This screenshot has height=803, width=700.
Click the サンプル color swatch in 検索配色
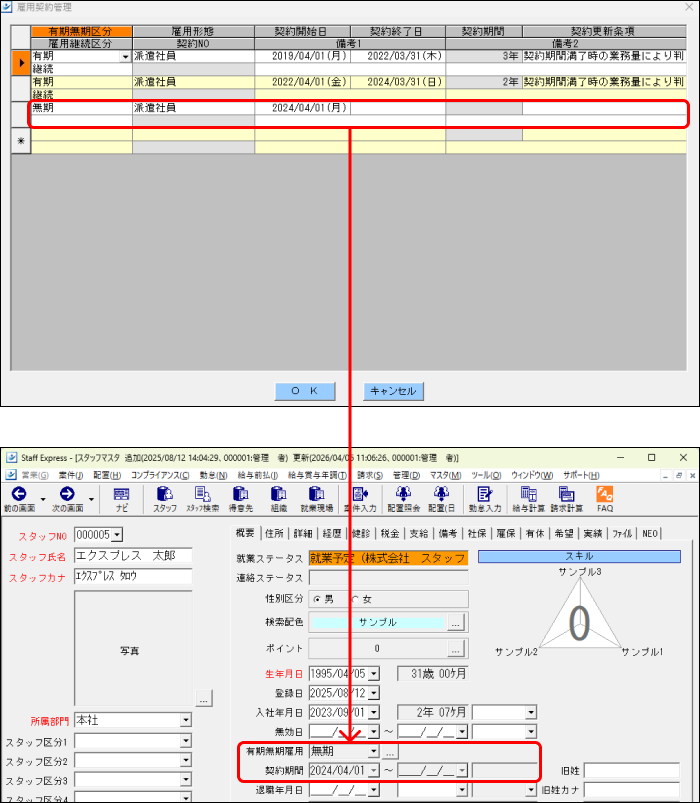click(377, 622)
